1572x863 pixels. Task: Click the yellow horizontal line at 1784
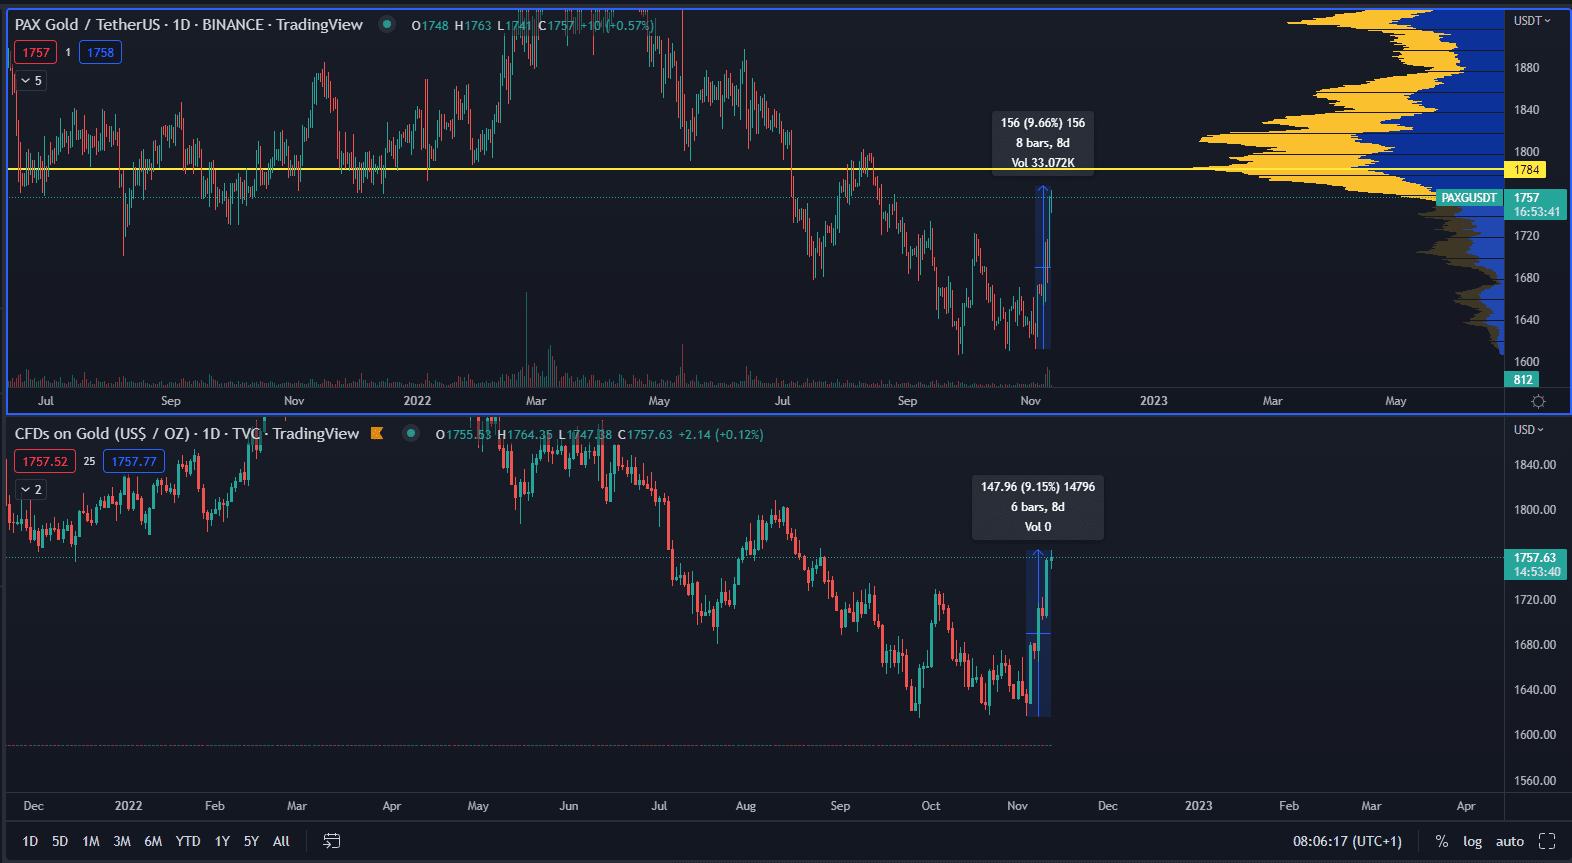[600, 169]
